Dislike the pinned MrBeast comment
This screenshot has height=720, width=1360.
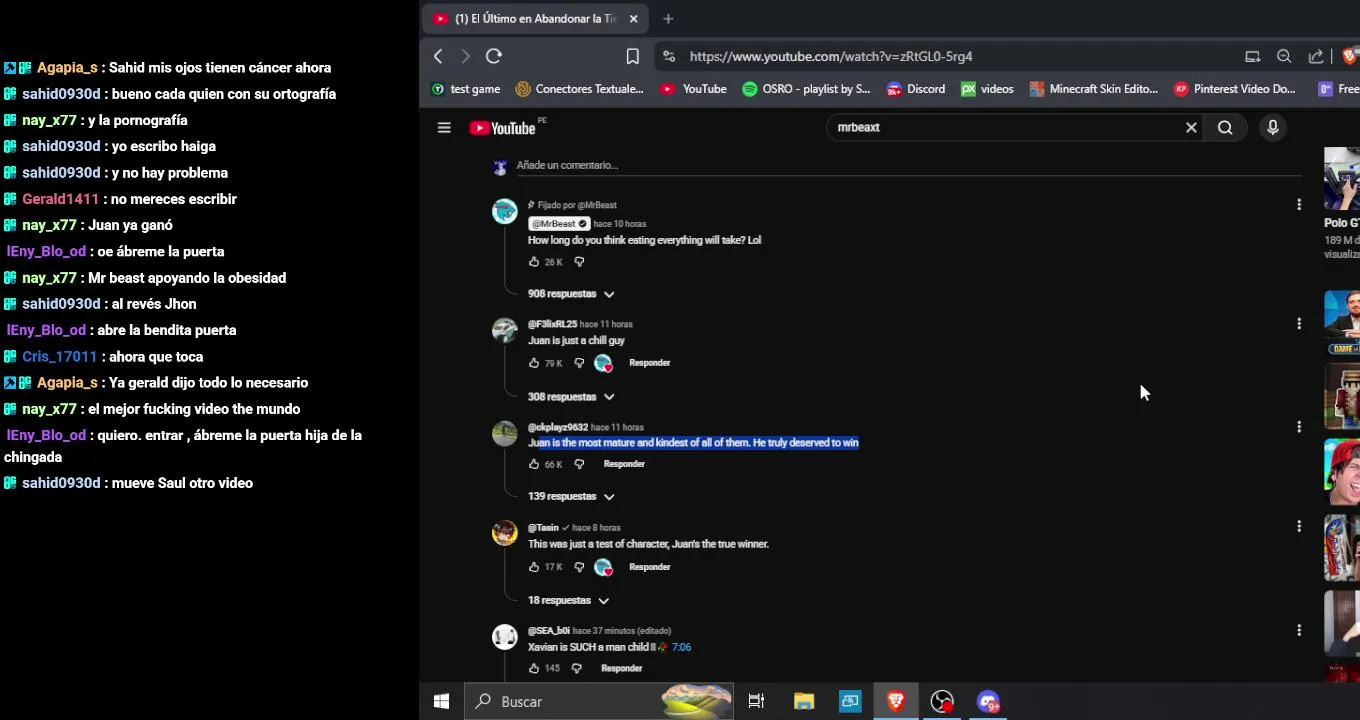(579, 262)
